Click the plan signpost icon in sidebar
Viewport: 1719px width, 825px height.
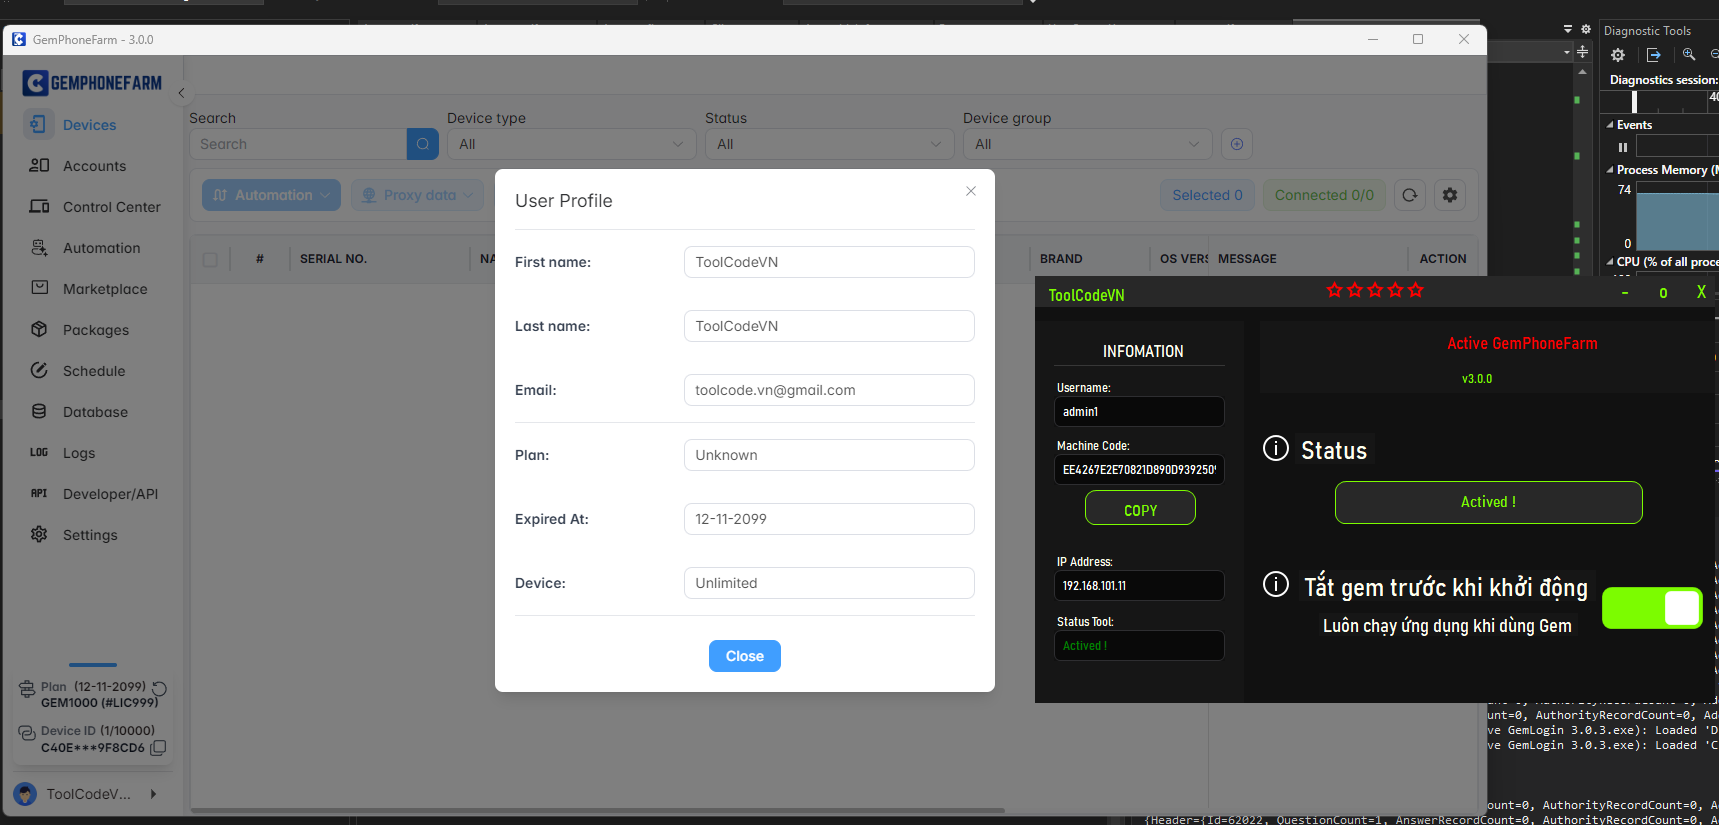coord(27,689)
